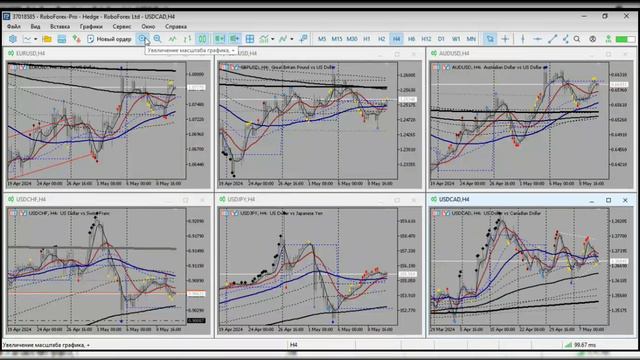Switch timeframe to M5
Viewport: 640px width, 360px height.
[322, 39]
